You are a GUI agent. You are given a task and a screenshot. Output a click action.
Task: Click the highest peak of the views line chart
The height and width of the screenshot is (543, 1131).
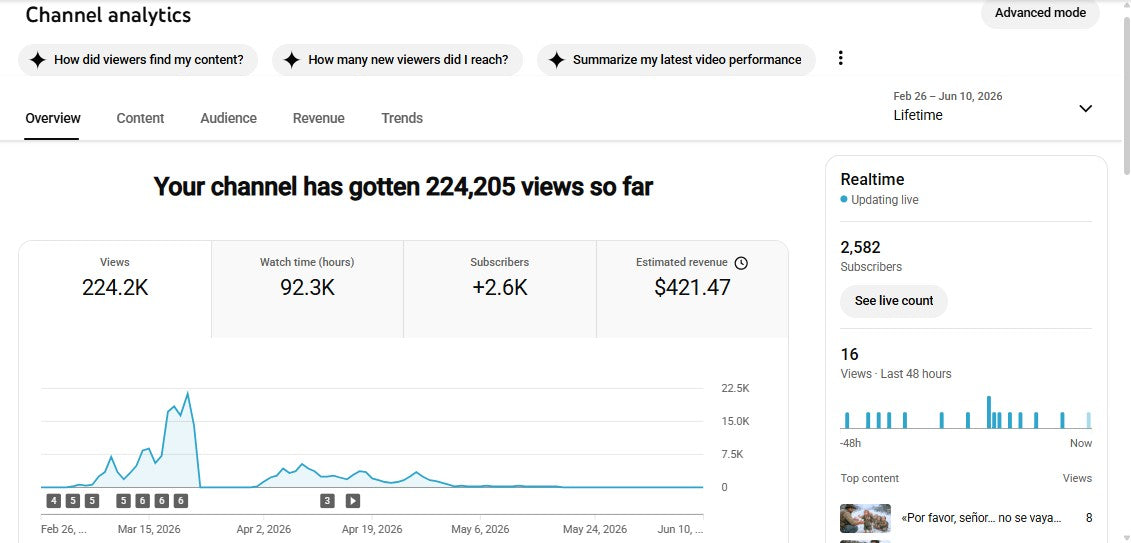(x=188, y=393)
